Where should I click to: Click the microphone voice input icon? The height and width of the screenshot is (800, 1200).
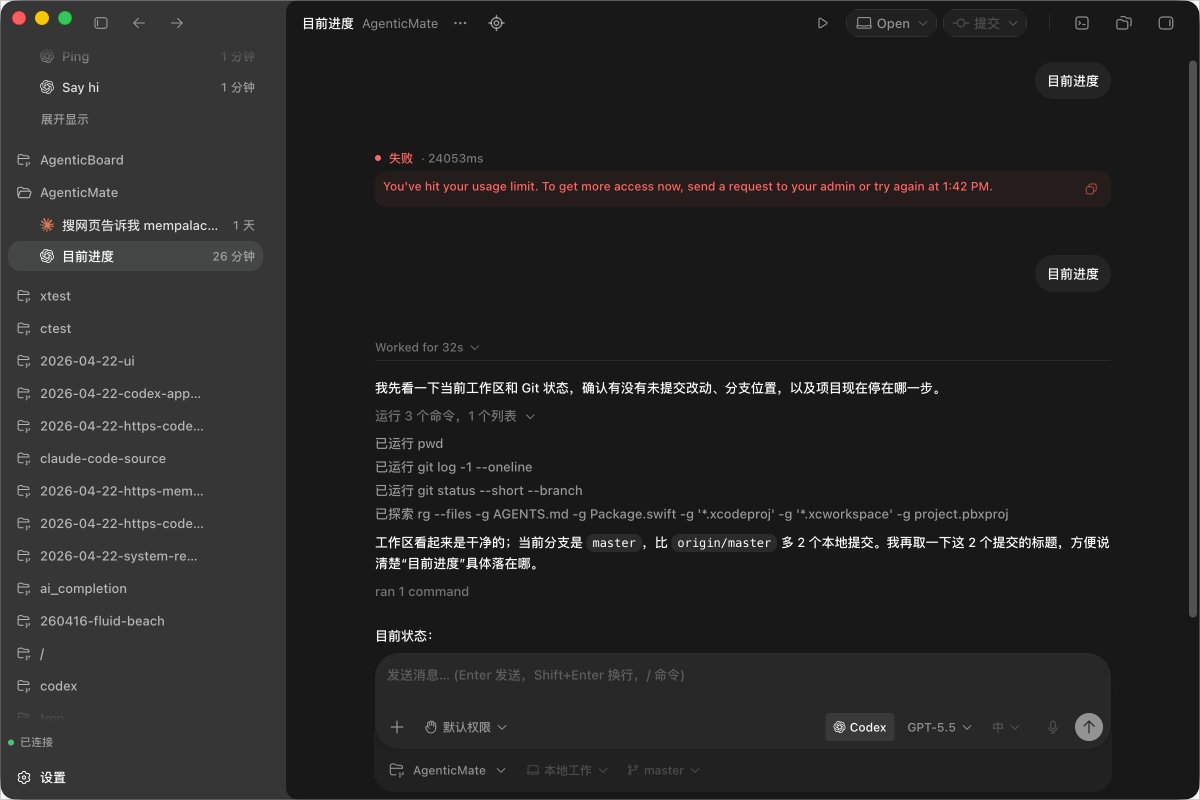[x=1052, y=727]
